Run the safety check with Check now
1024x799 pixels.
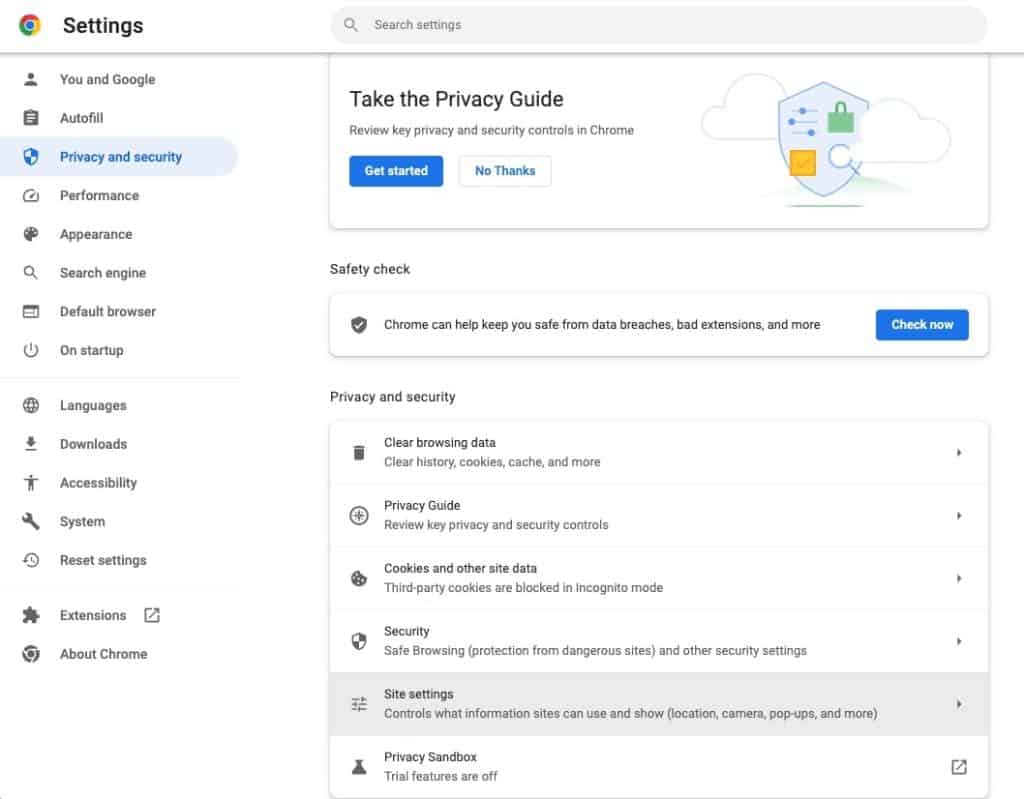click(x=922, y=325)
